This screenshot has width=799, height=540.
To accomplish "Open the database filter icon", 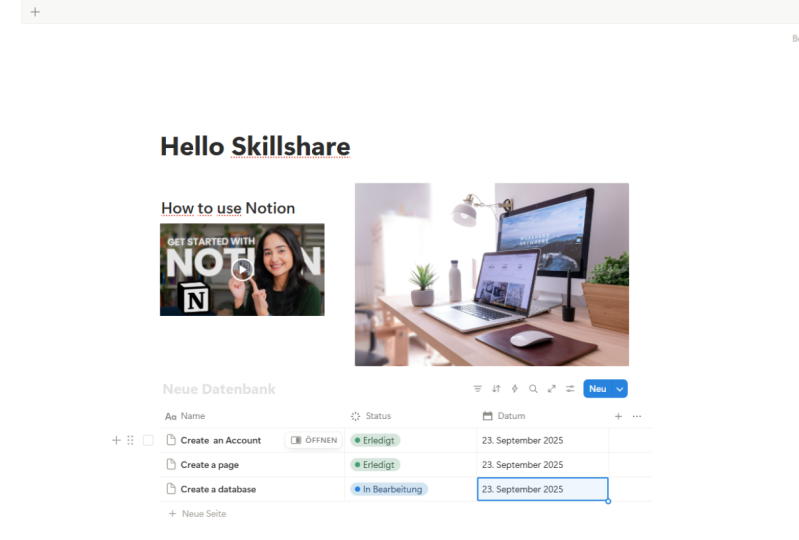I will click(x=477, y=389).
